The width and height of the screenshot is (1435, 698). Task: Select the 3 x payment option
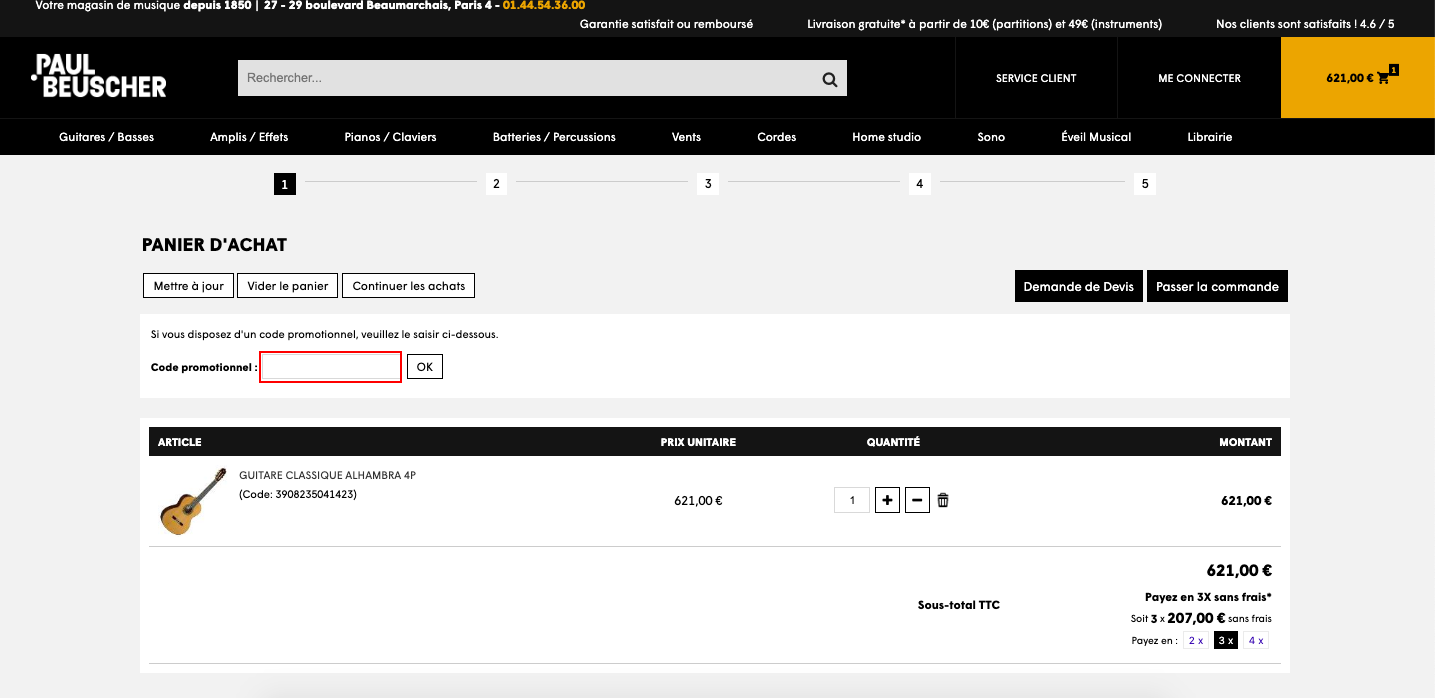pos(1226,641)
